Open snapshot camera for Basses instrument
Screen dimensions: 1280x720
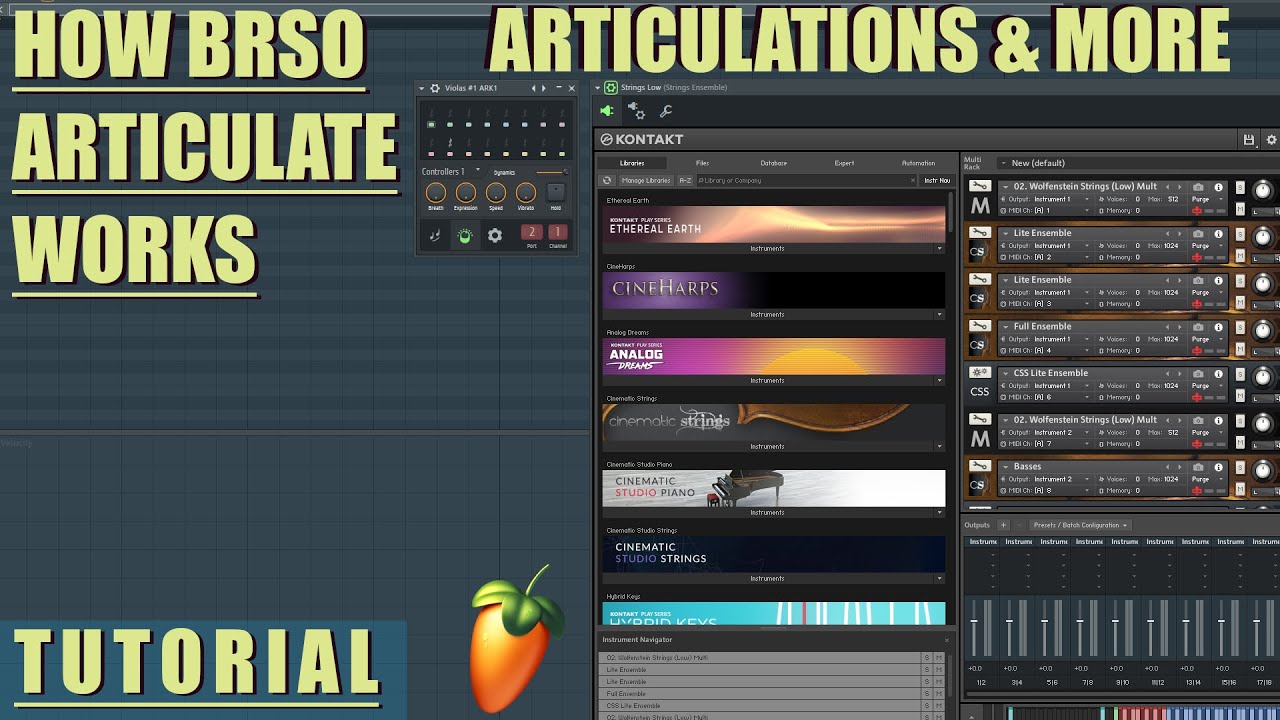pyautogui.click(x=1198, y=467)
